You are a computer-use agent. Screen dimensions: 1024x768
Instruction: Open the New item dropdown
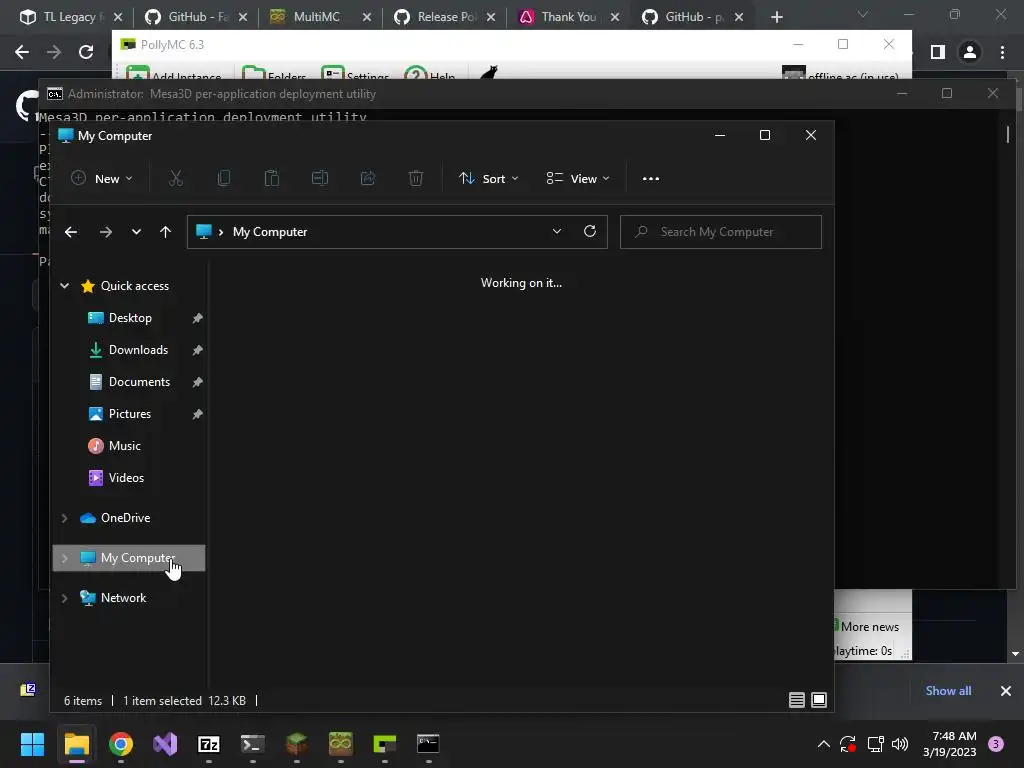[x=102, y=178]
